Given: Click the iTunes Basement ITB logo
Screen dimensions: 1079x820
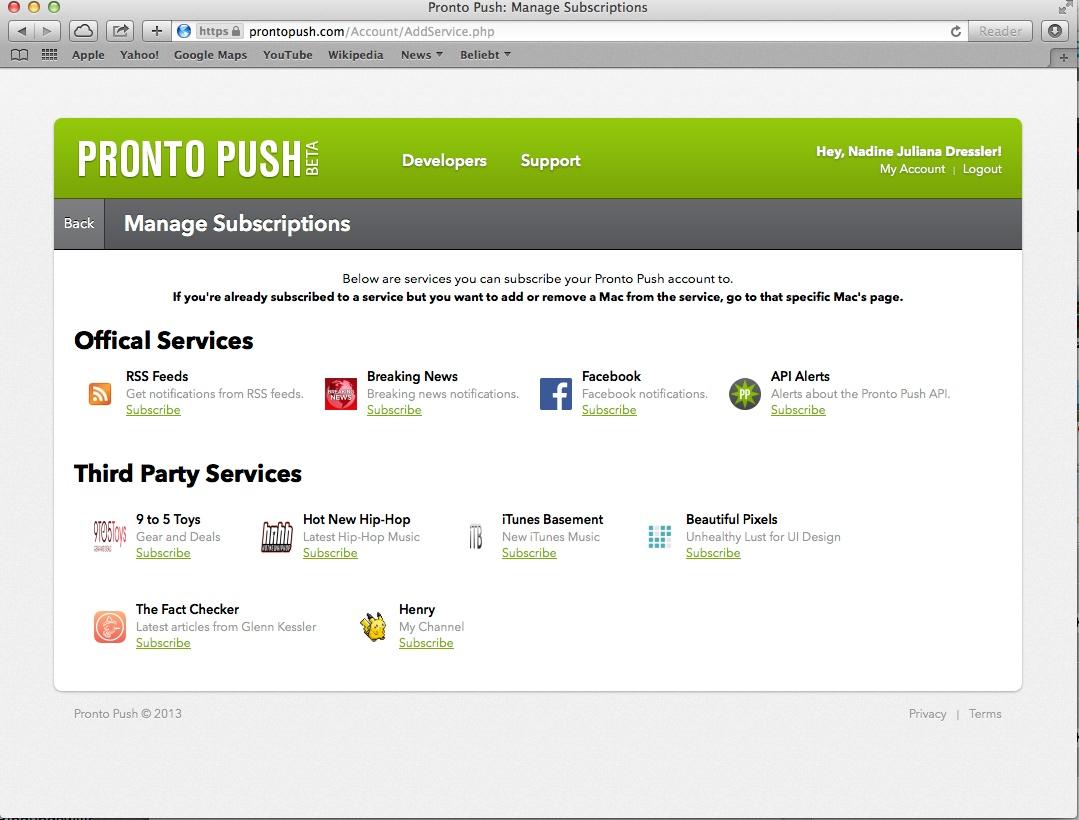Looking at the screenshot, I should click(476, 537).
